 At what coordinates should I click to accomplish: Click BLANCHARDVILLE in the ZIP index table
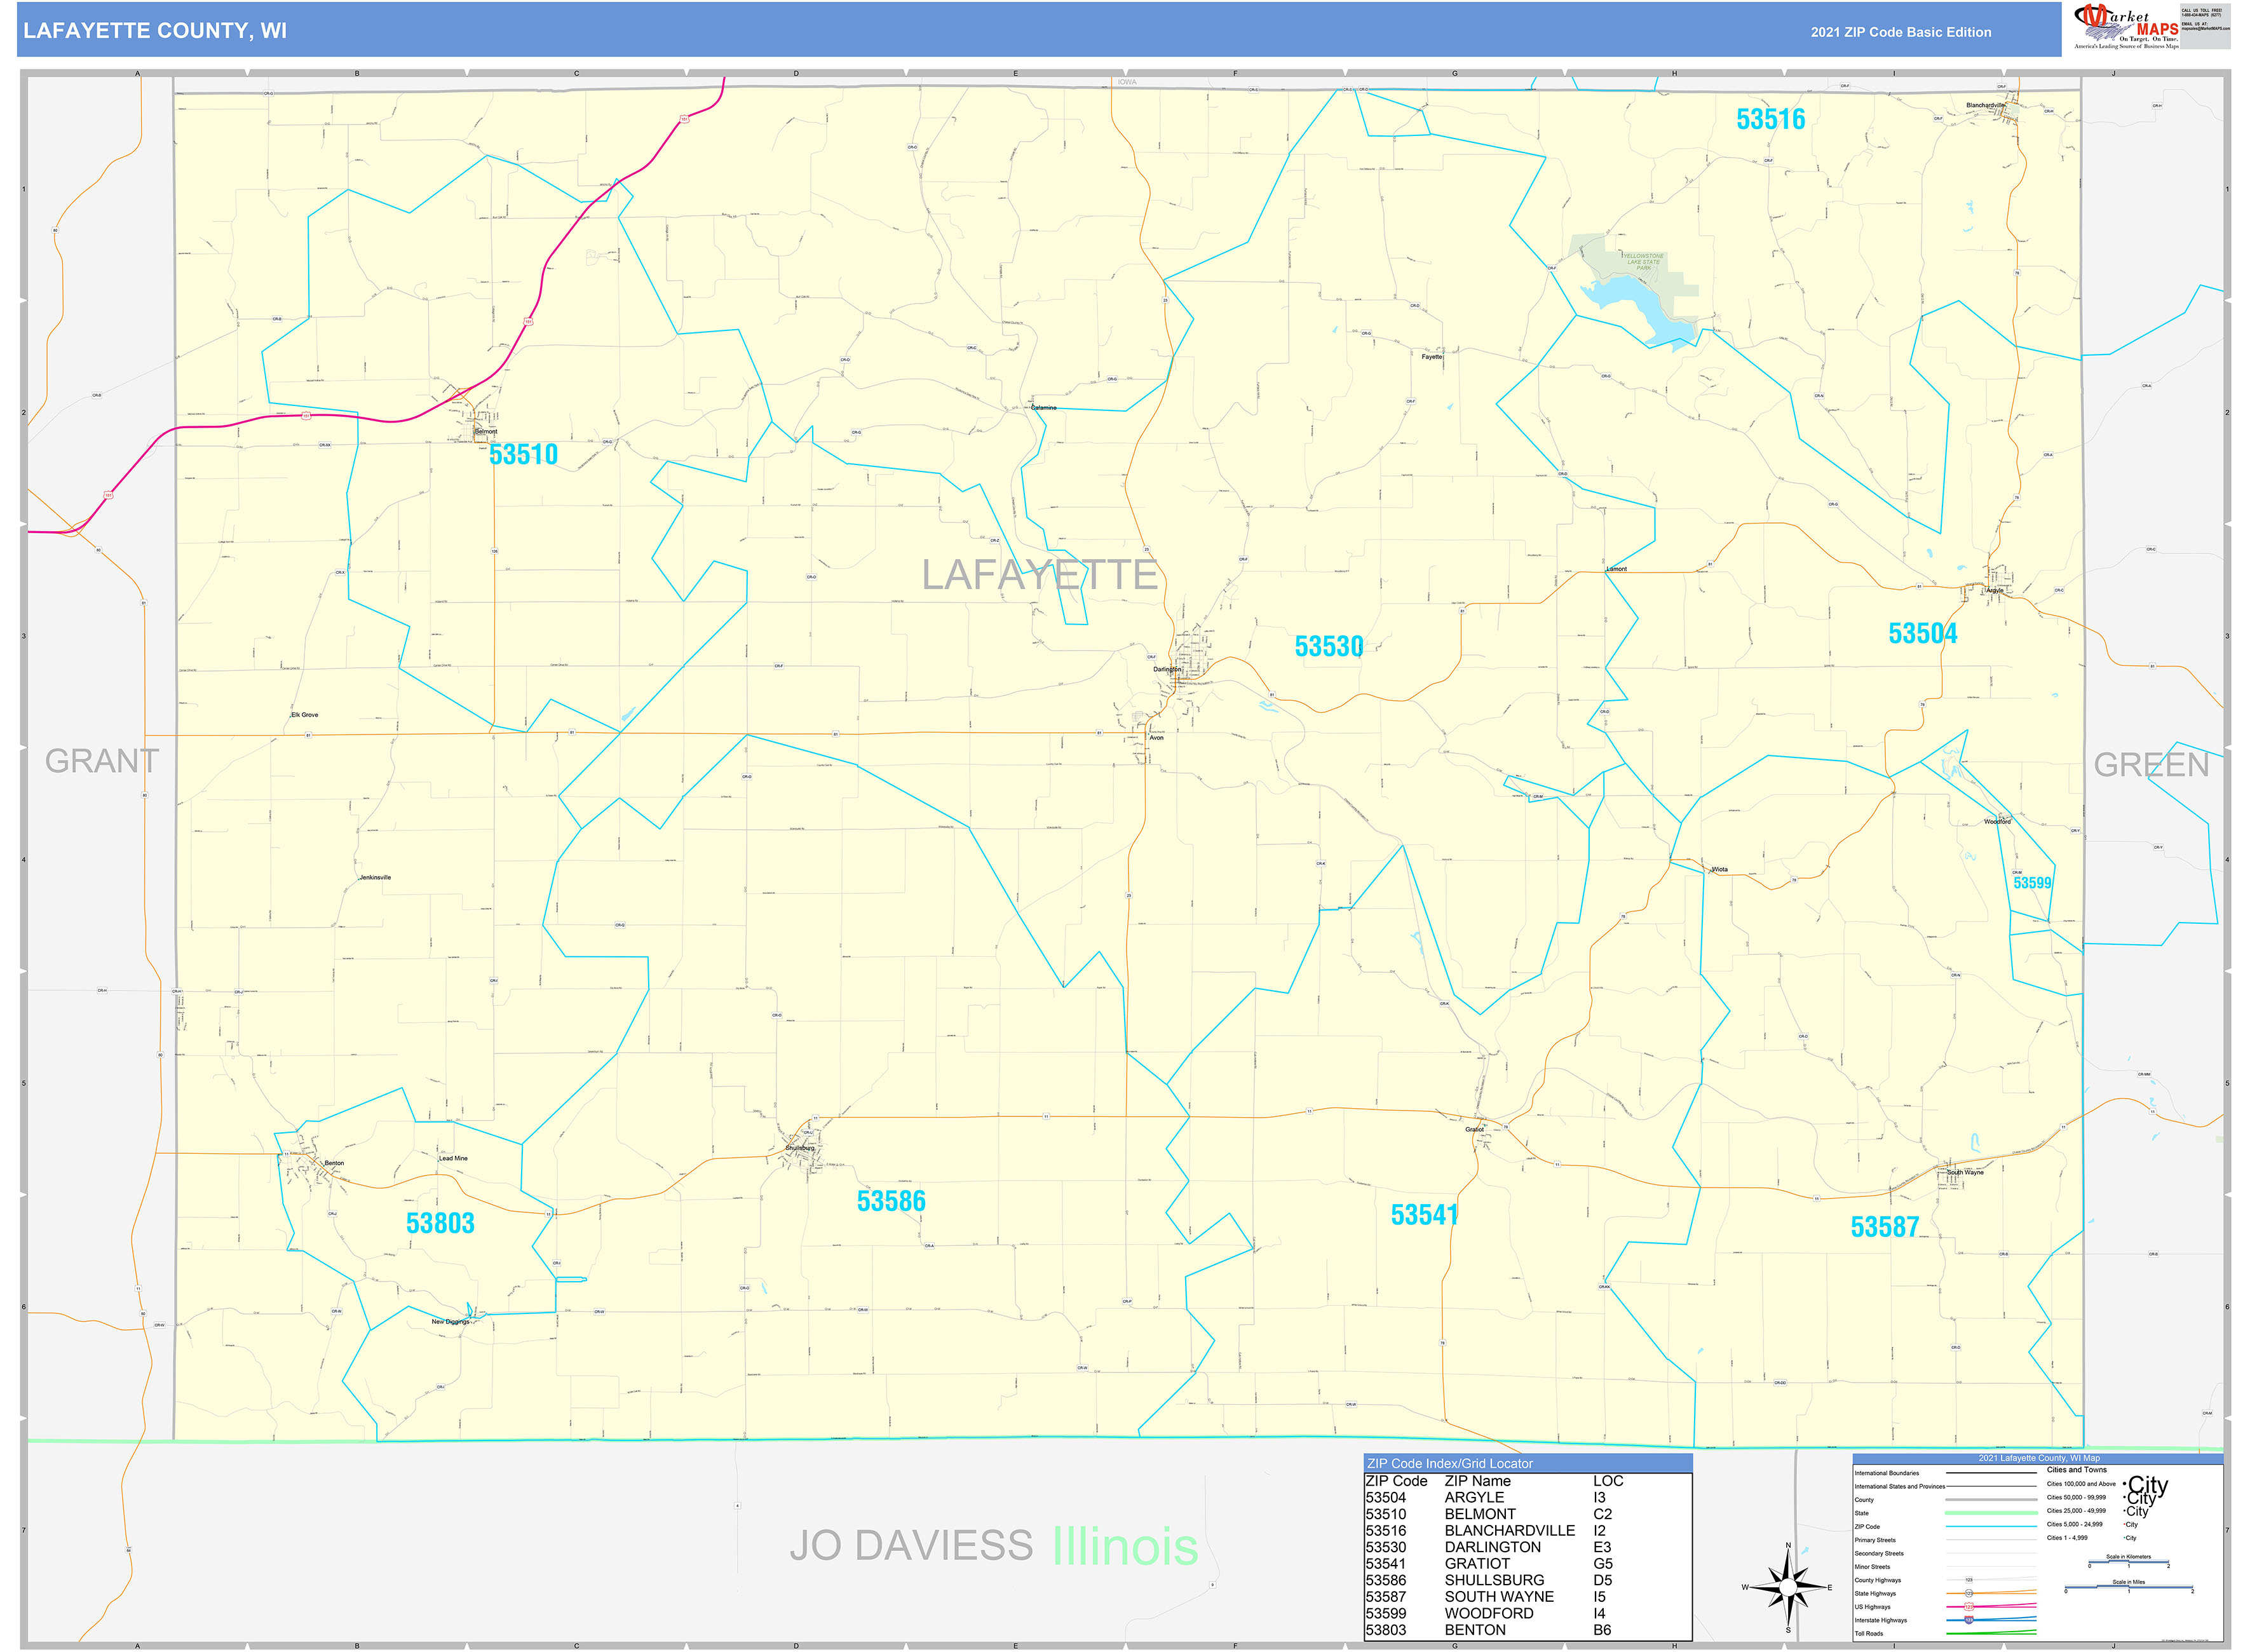(x=1509, y=1531)
